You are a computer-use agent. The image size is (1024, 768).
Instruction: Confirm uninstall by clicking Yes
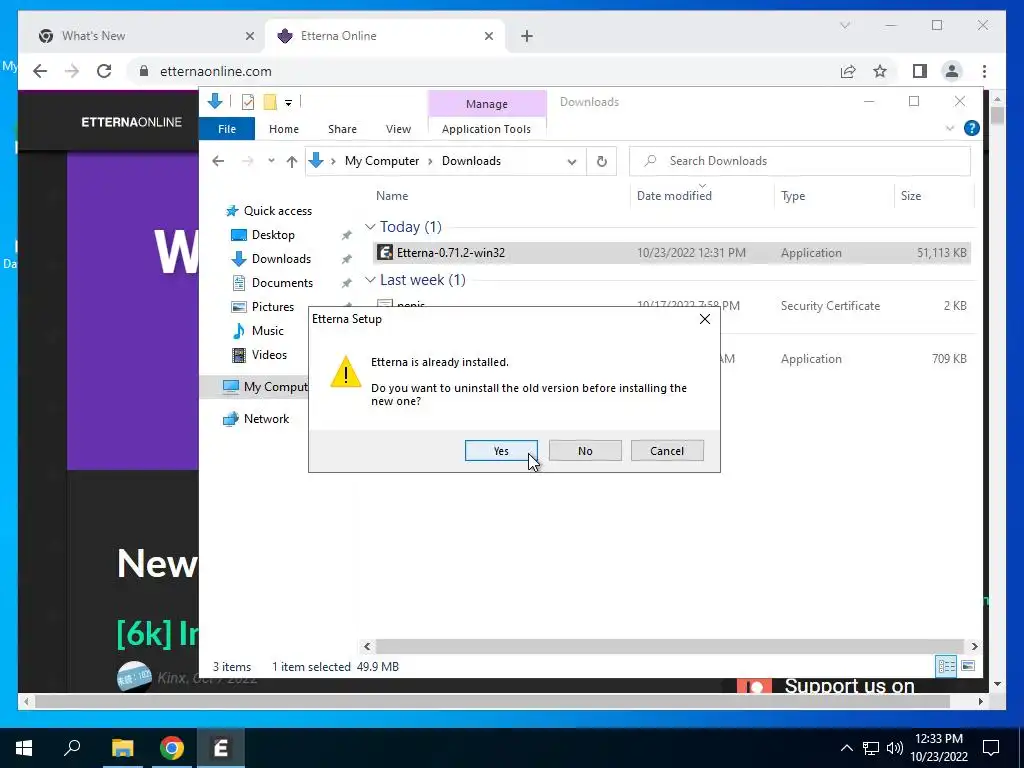point(501,451)
